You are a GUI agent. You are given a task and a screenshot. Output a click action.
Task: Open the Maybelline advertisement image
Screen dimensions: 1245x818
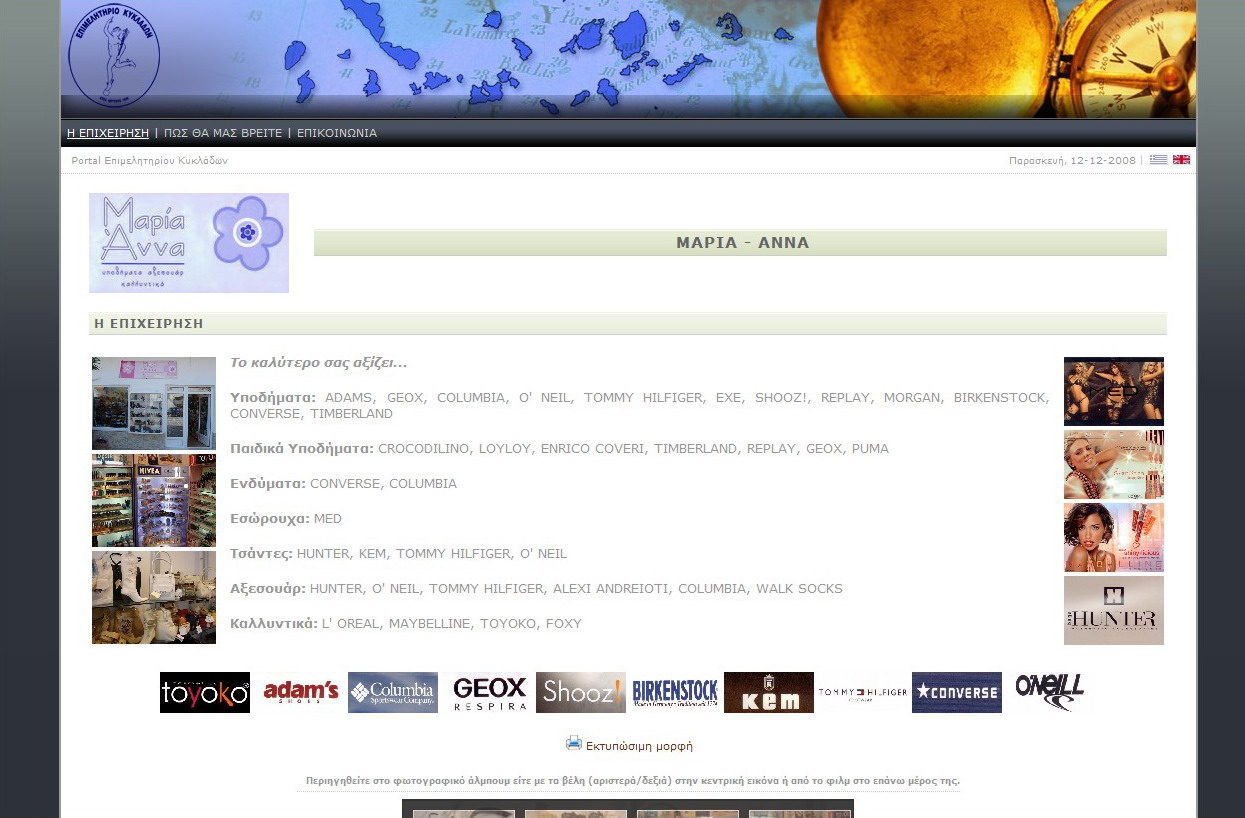1114,537
